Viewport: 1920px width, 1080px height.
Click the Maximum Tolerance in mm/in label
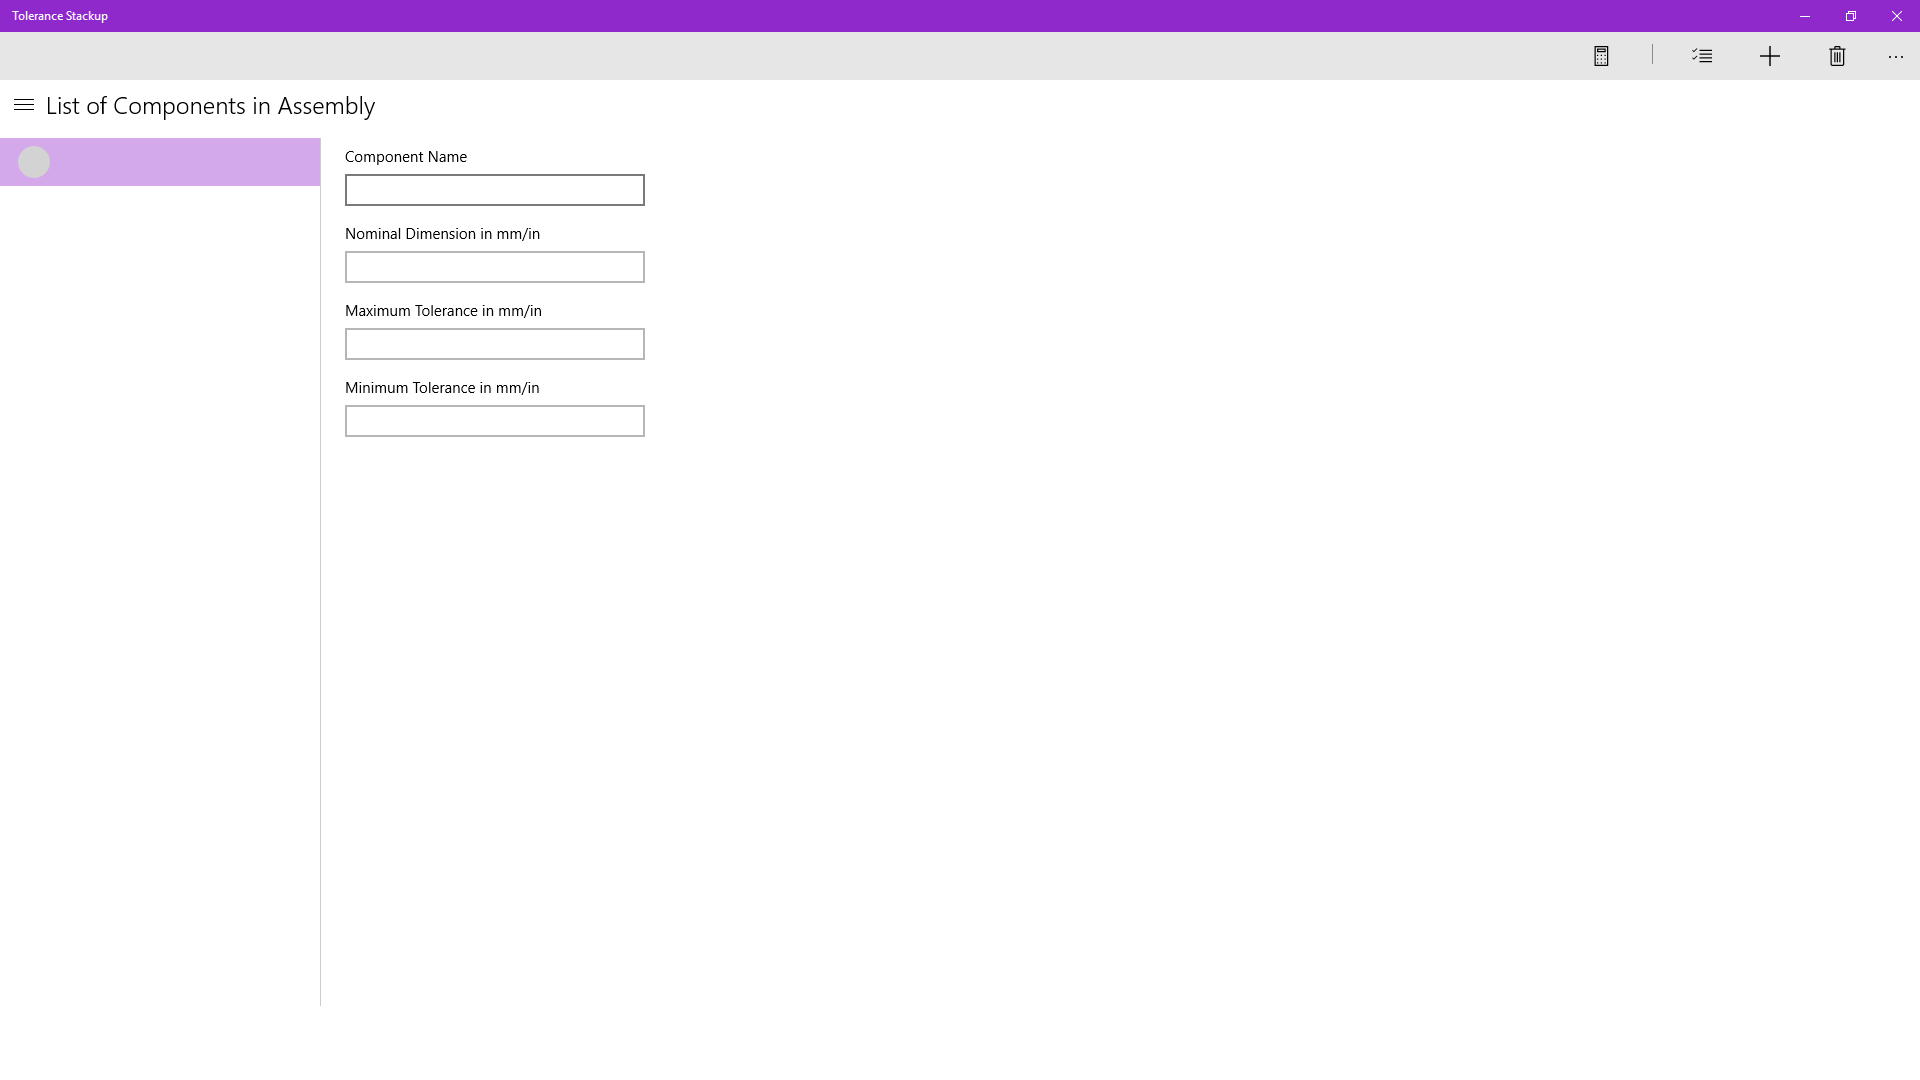coord(443,311)
